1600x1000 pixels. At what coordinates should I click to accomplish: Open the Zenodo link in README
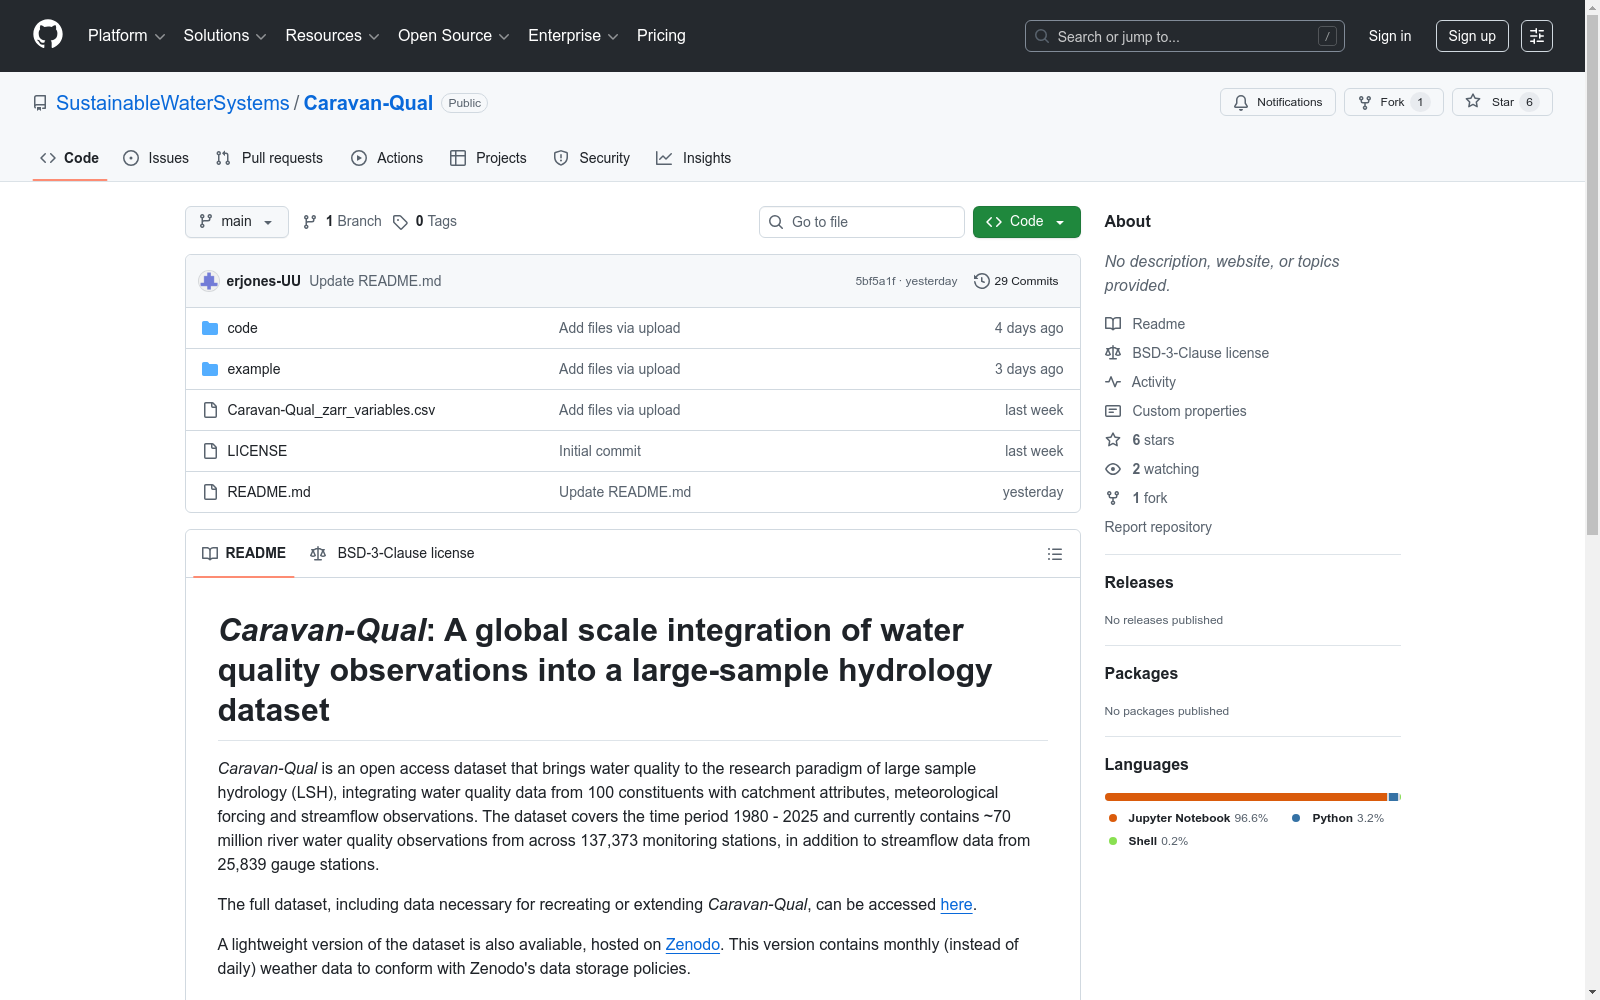693,944
